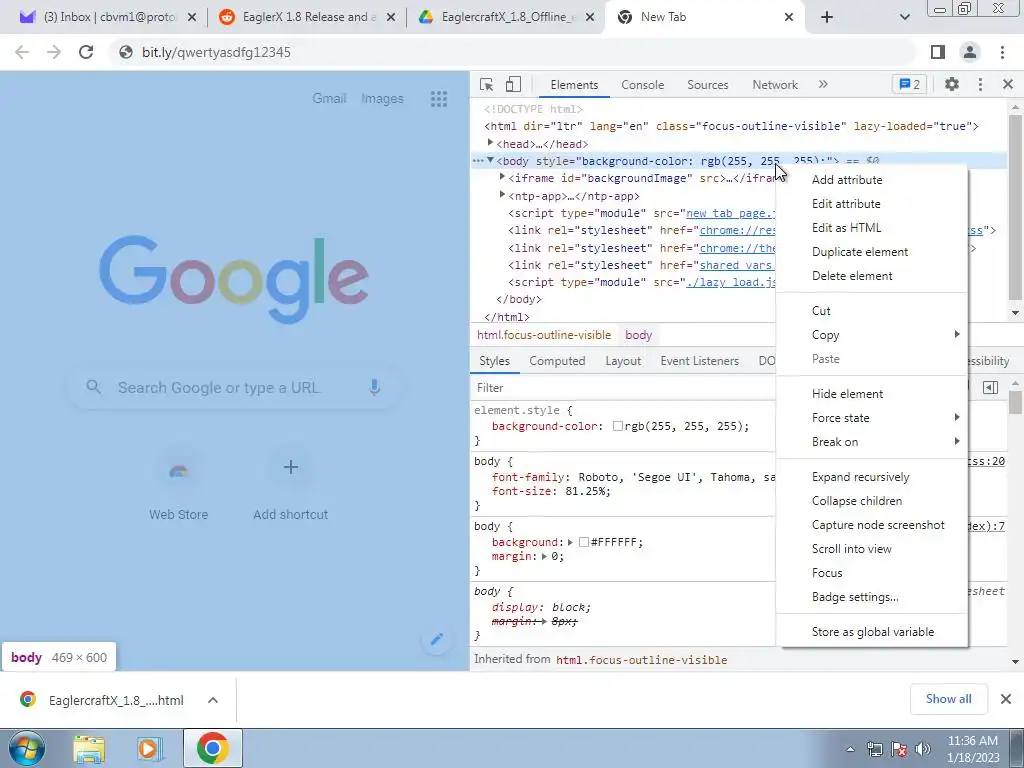This screenshot has height=768, width=1024.
Task: Open DevTools customize menu (three dots)
Action: click(x=980, y=84)
